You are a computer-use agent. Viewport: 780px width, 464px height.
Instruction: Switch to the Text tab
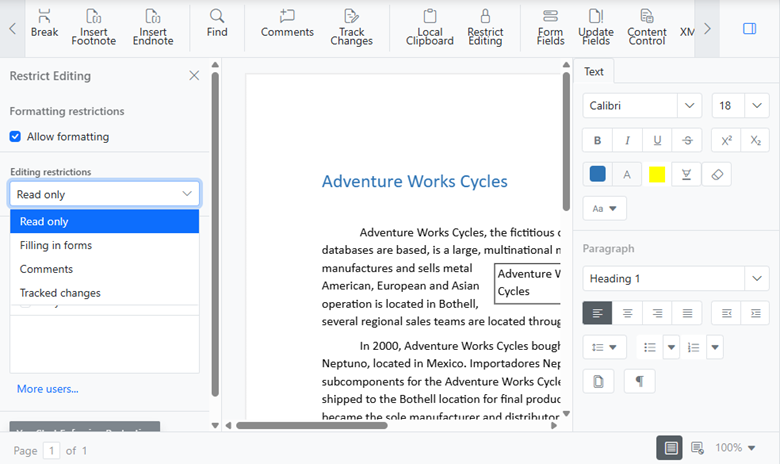[x=593, y=72]
